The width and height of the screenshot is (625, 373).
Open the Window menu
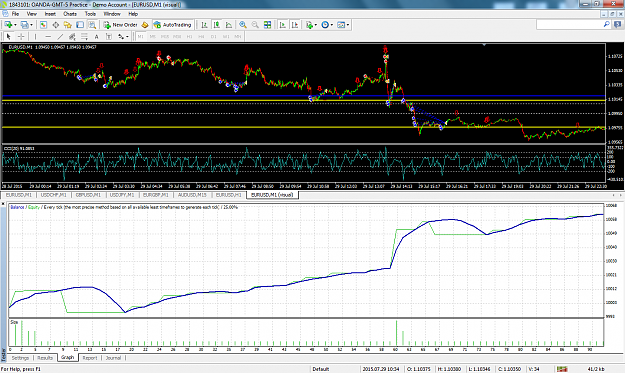(112, 14)
